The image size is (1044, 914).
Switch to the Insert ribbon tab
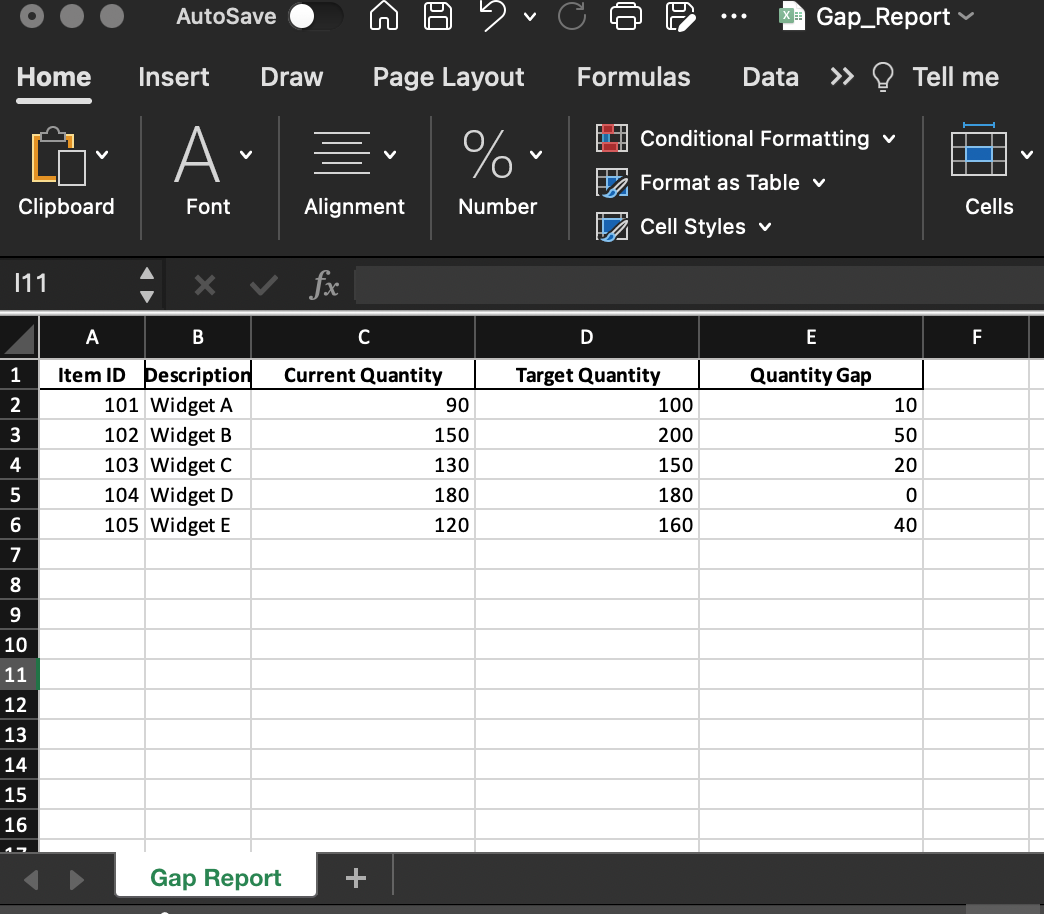(174, 77)
